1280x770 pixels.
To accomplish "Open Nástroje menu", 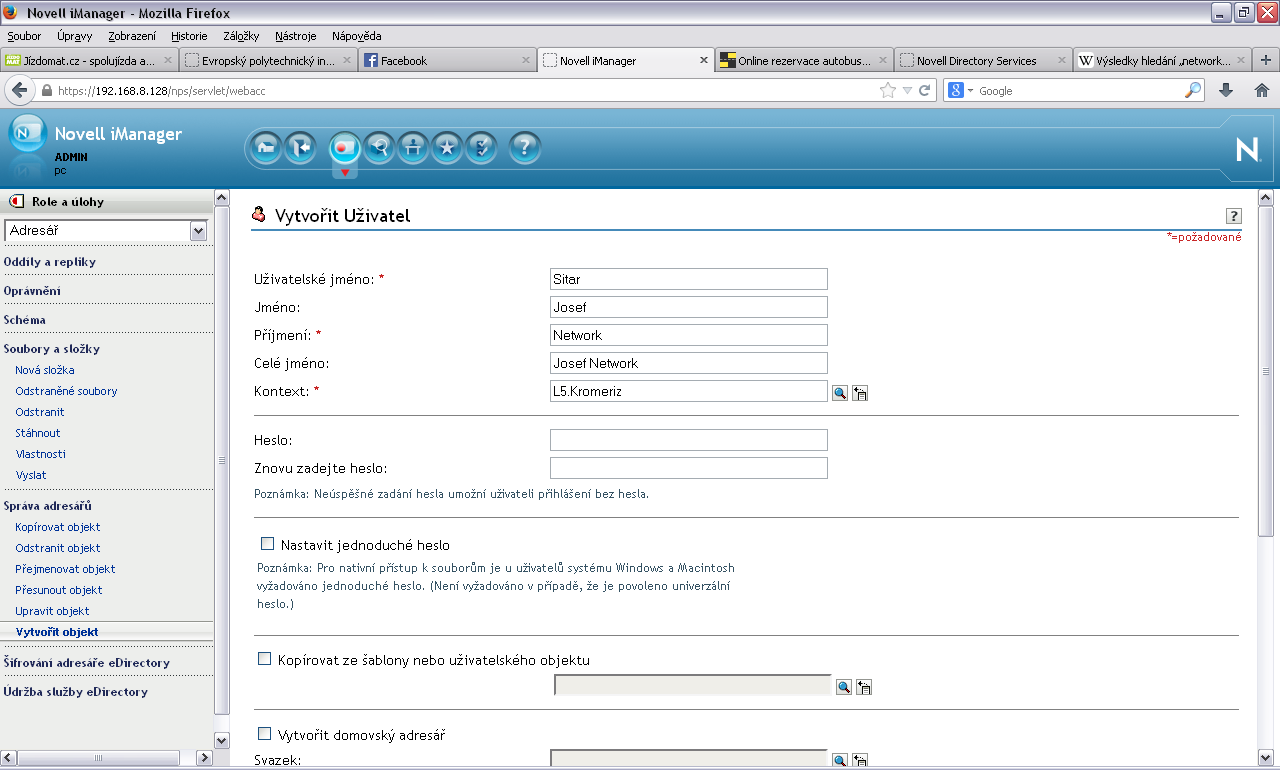I will pyautogui.click(x=295, y=36).
